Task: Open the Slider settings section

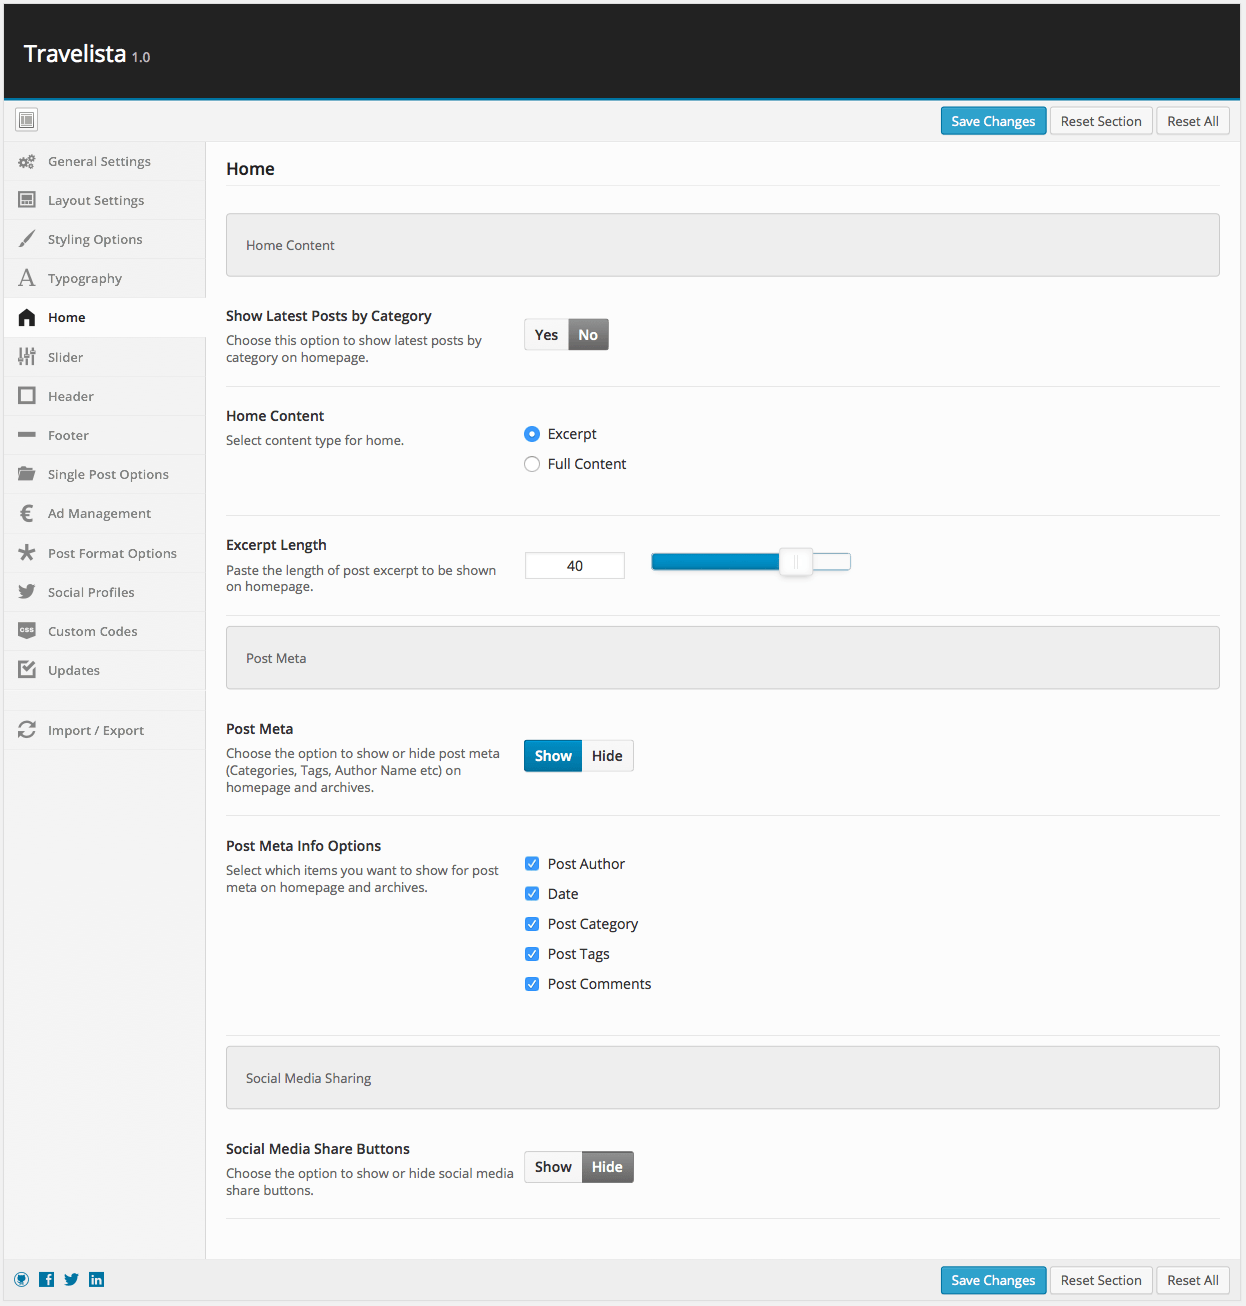Action: (x=105, y=357)
